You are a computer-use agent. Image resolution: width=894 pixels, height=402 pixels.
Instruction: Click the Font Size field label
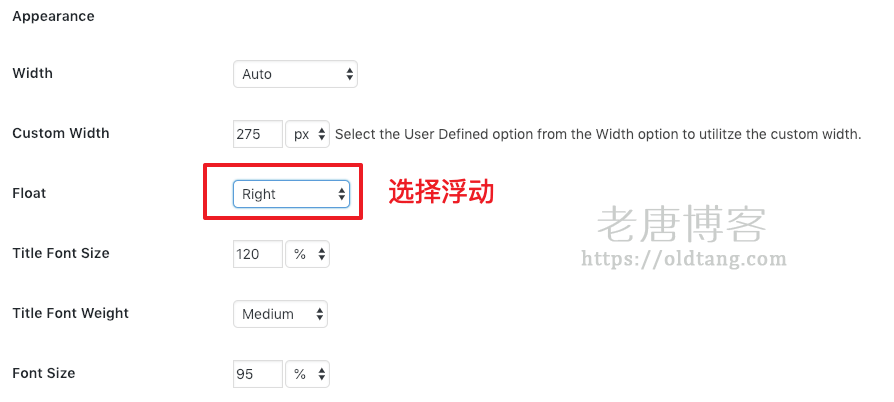coord(43,373)
